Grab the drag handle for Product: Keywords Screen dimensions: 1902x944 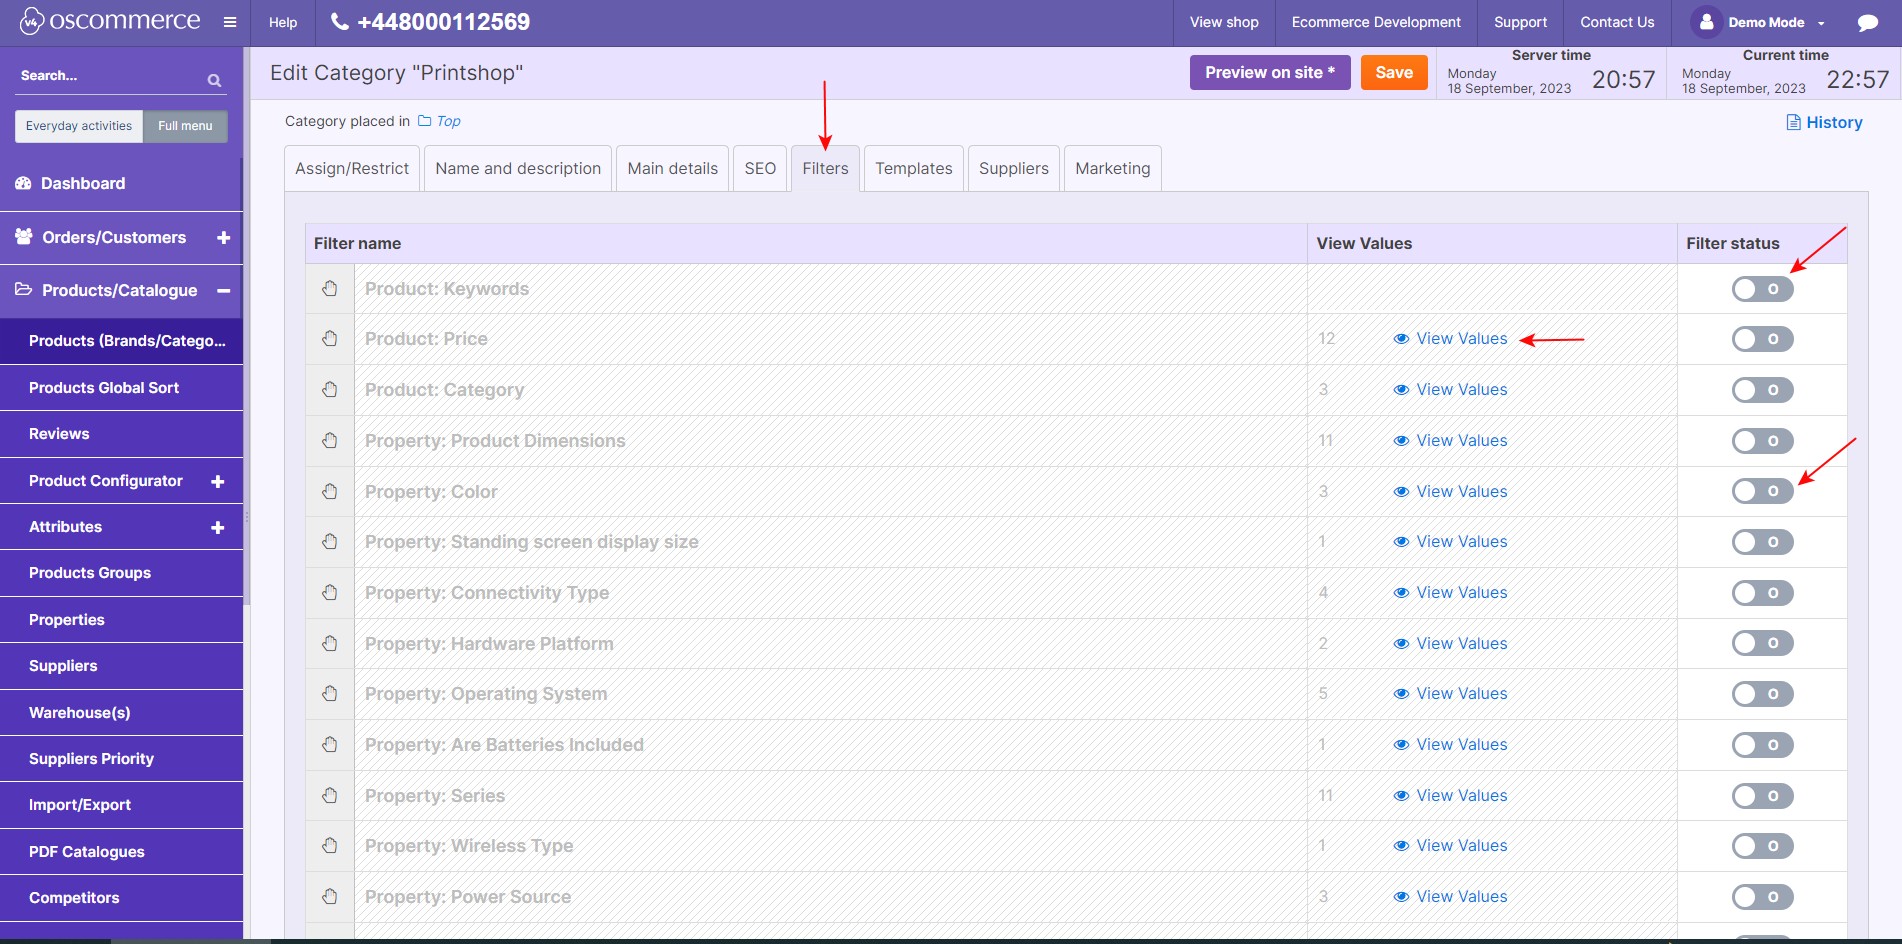pyautogui.click(x=330, y=288)
